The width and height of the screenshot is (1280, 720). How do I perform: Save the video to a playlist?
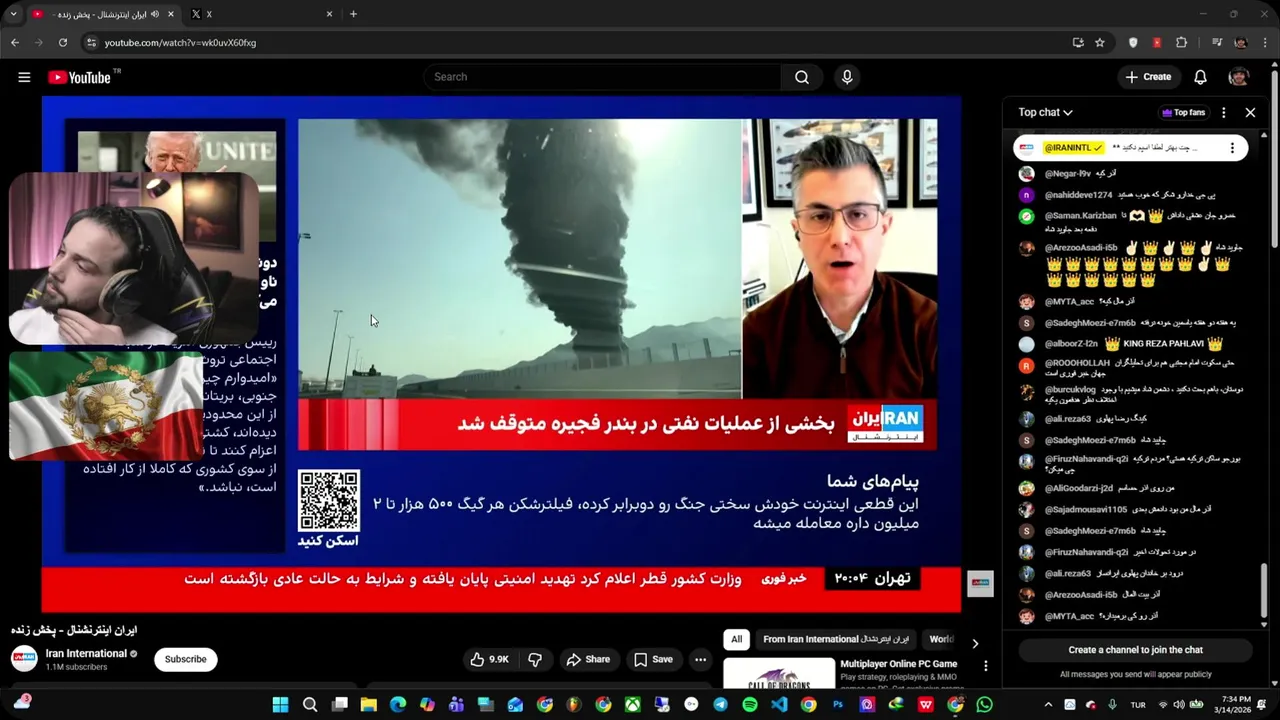(653, 659)
